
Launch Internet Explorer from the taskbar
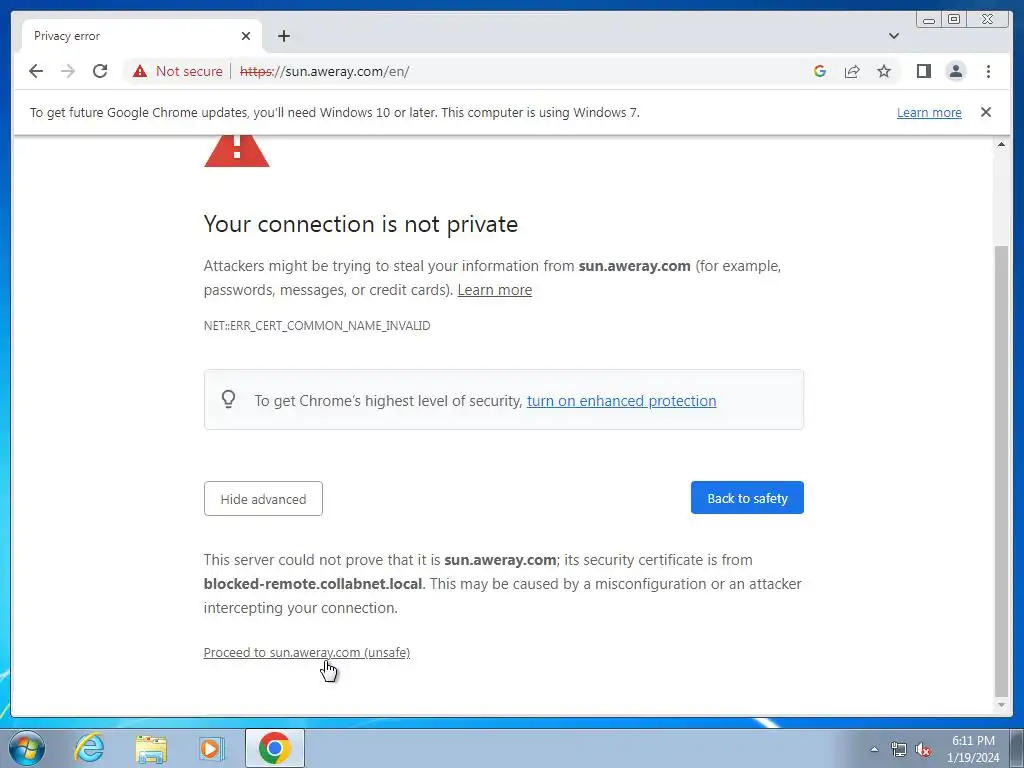(x=89, y=748)
